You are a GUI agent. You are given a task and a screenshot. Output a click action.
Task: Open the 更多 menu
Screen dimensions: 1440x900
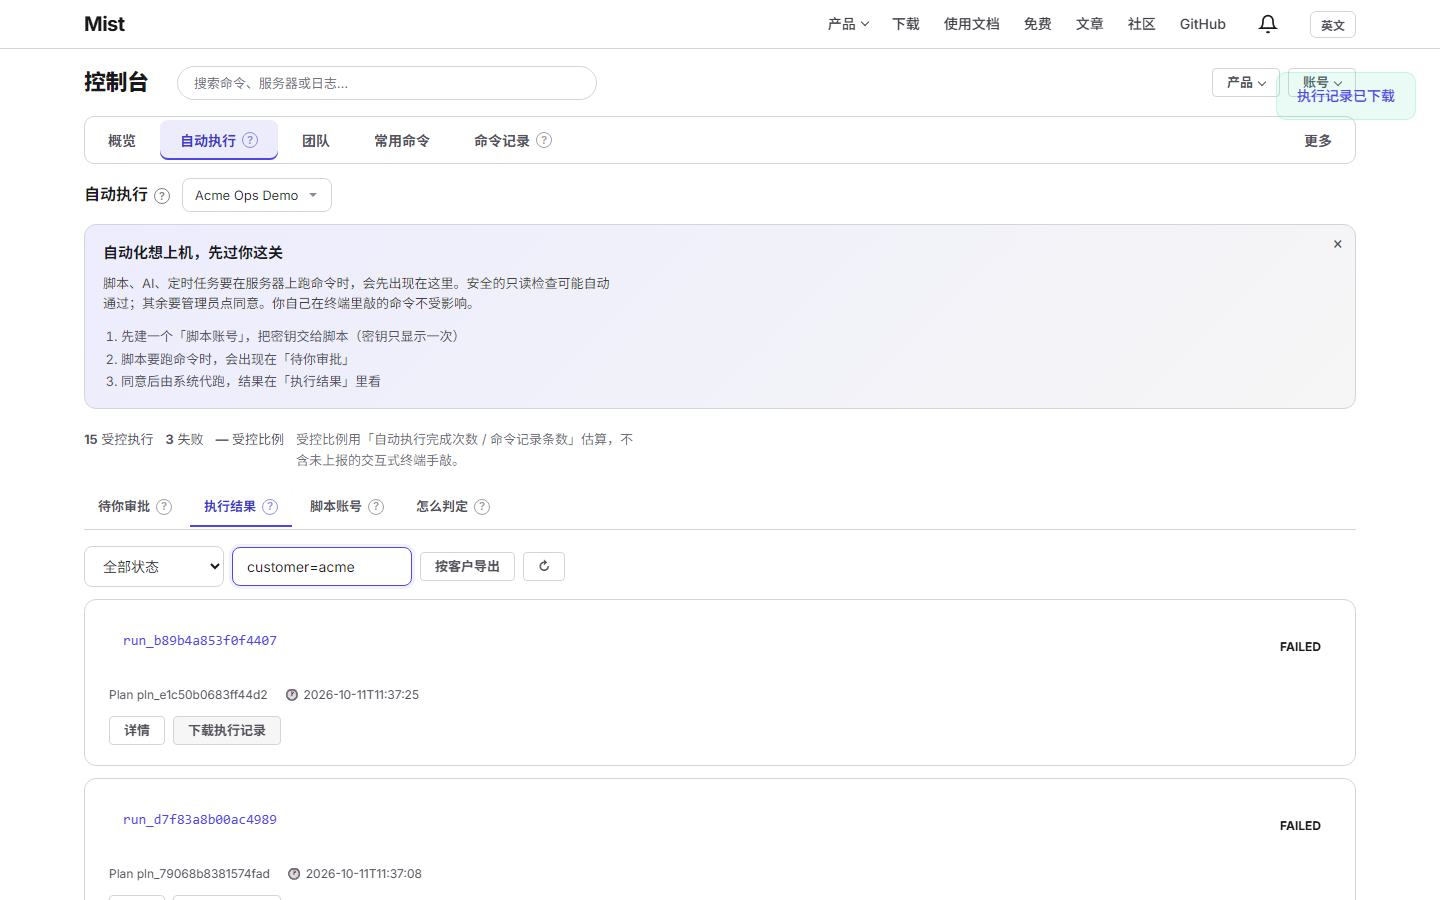pos(1318,141)
